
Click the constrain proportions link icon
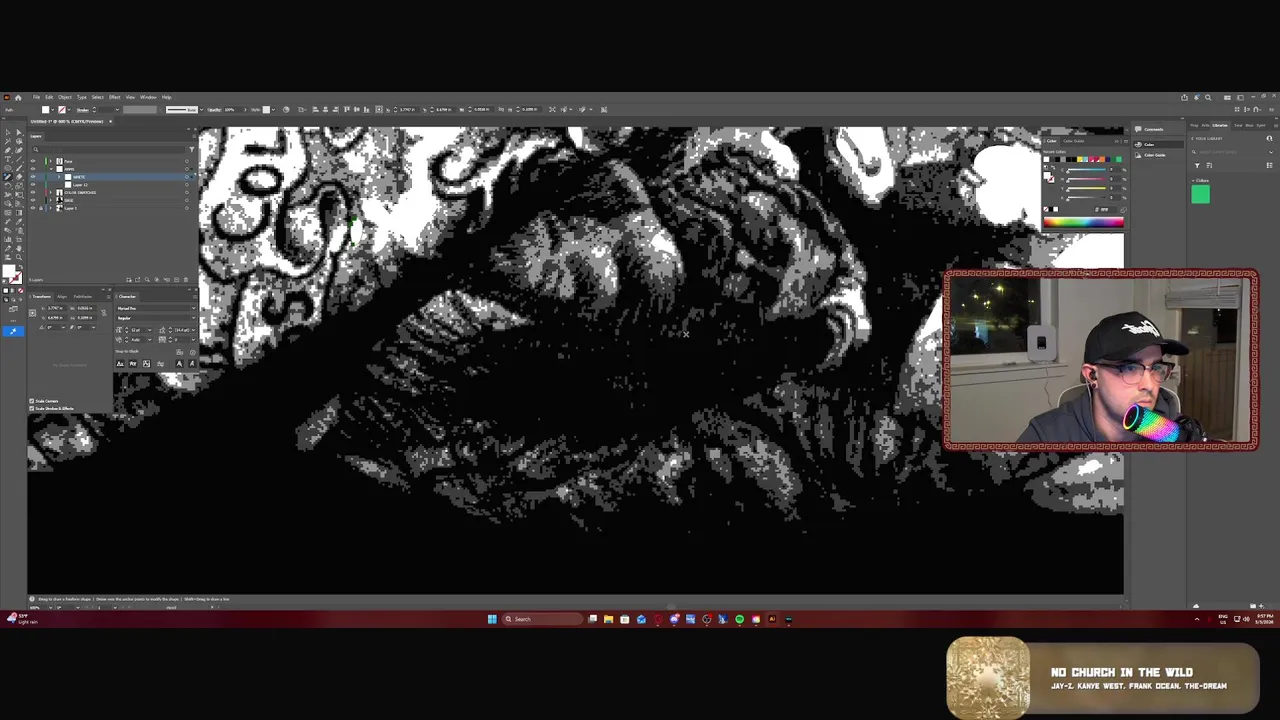(x=104, y=312)
